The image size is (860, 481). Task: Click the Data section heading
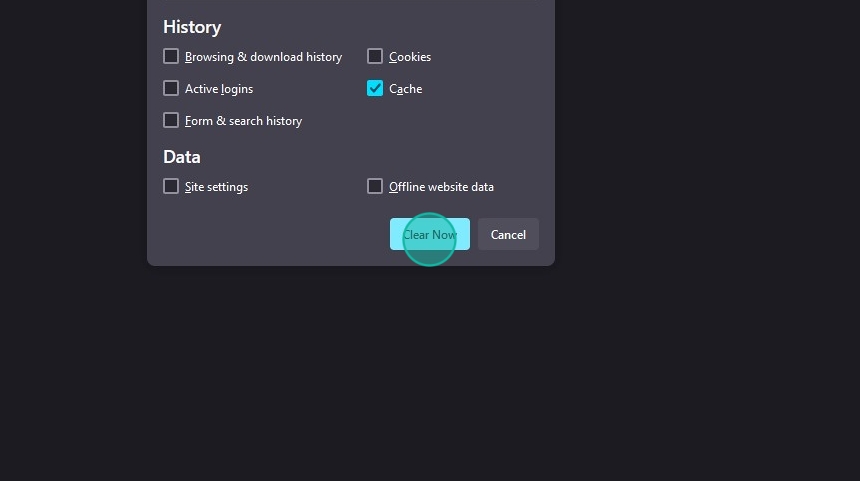(x=182, y=157)
